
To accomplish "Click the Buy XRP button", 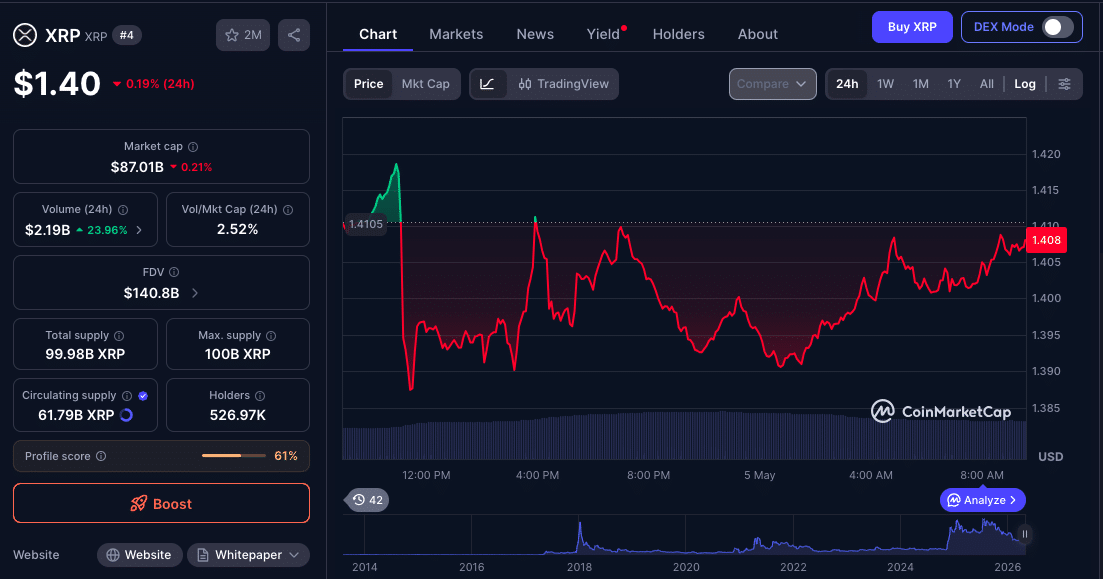I will (x=912, y=27).
